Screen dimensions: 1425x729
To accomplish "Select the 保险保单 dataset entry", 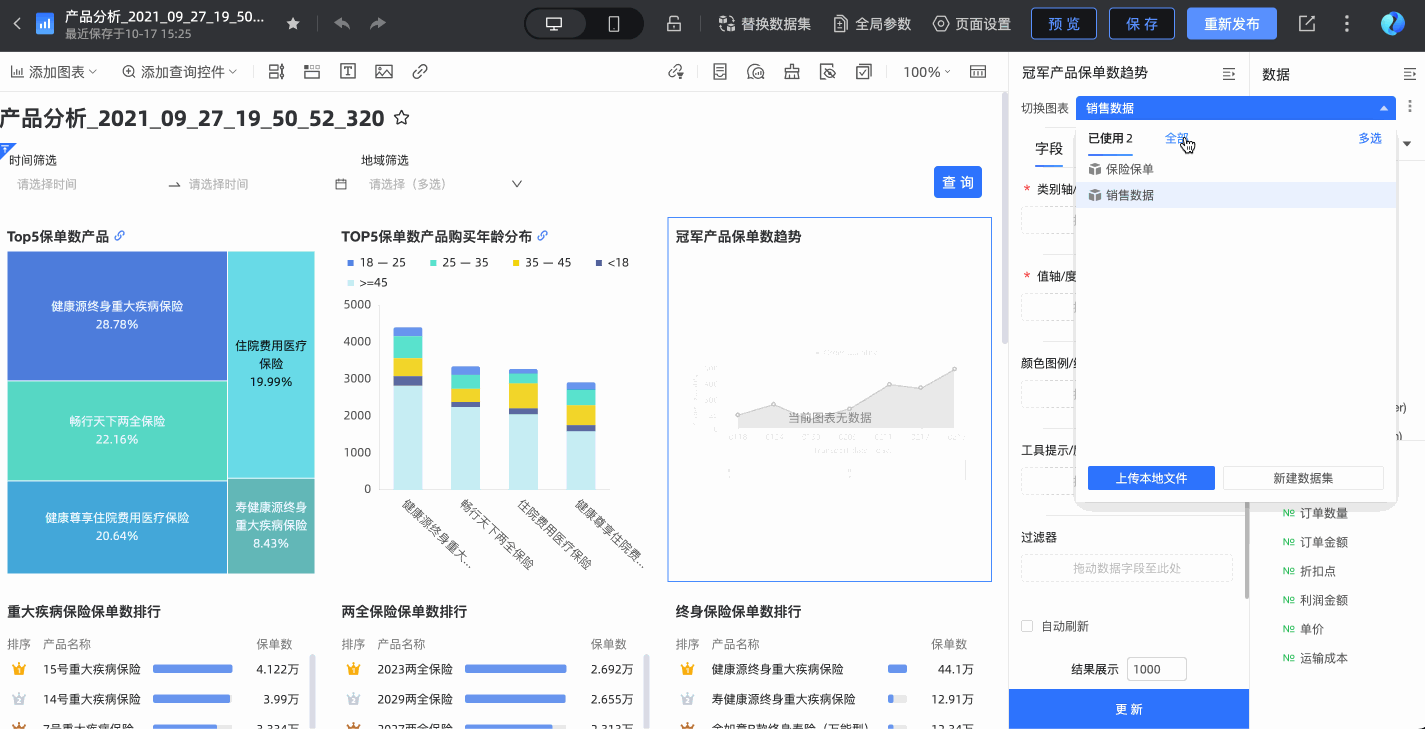I will point(1129,169).
